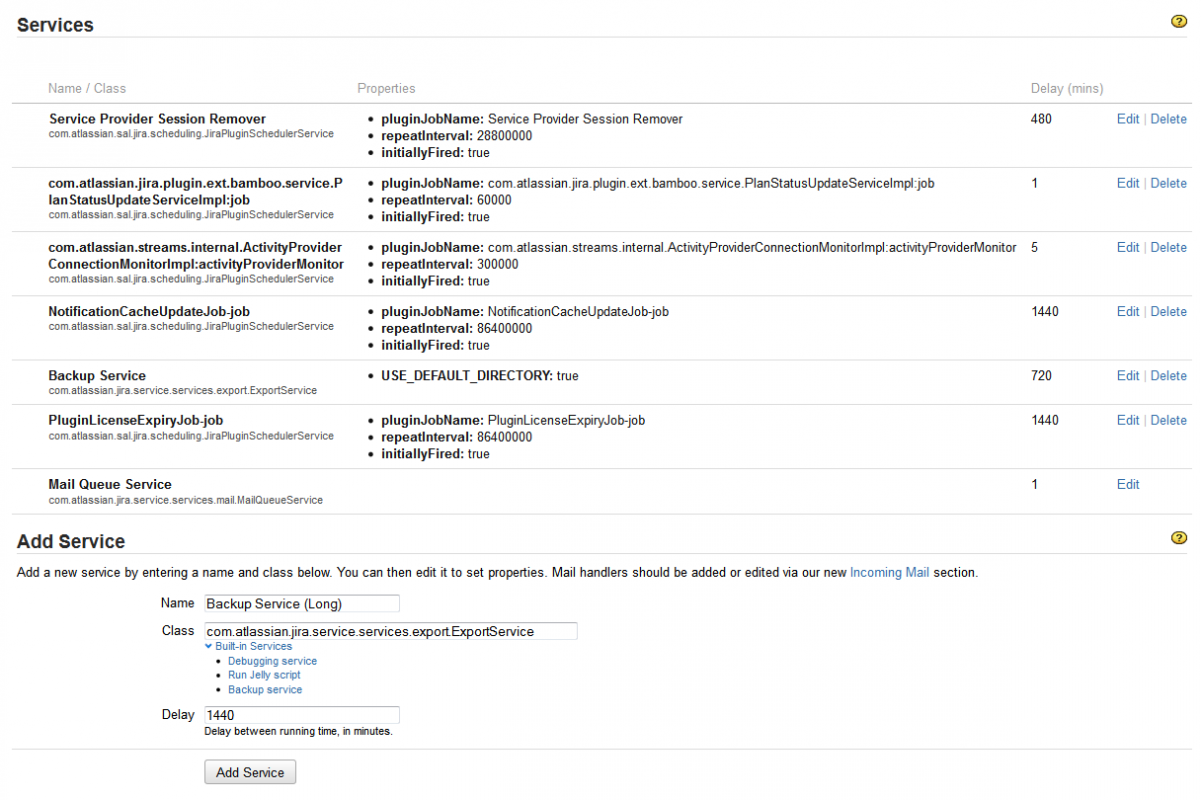The width and height of the screenshot is (1201, 800).
Task: Focus the service Name input field
Action: point(301,603)
